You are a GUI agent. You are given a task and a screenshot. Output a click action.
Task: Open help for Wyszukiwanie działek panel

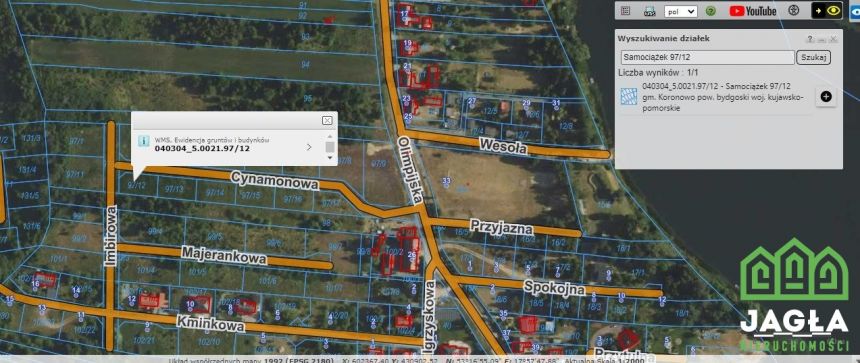[810, 39]
